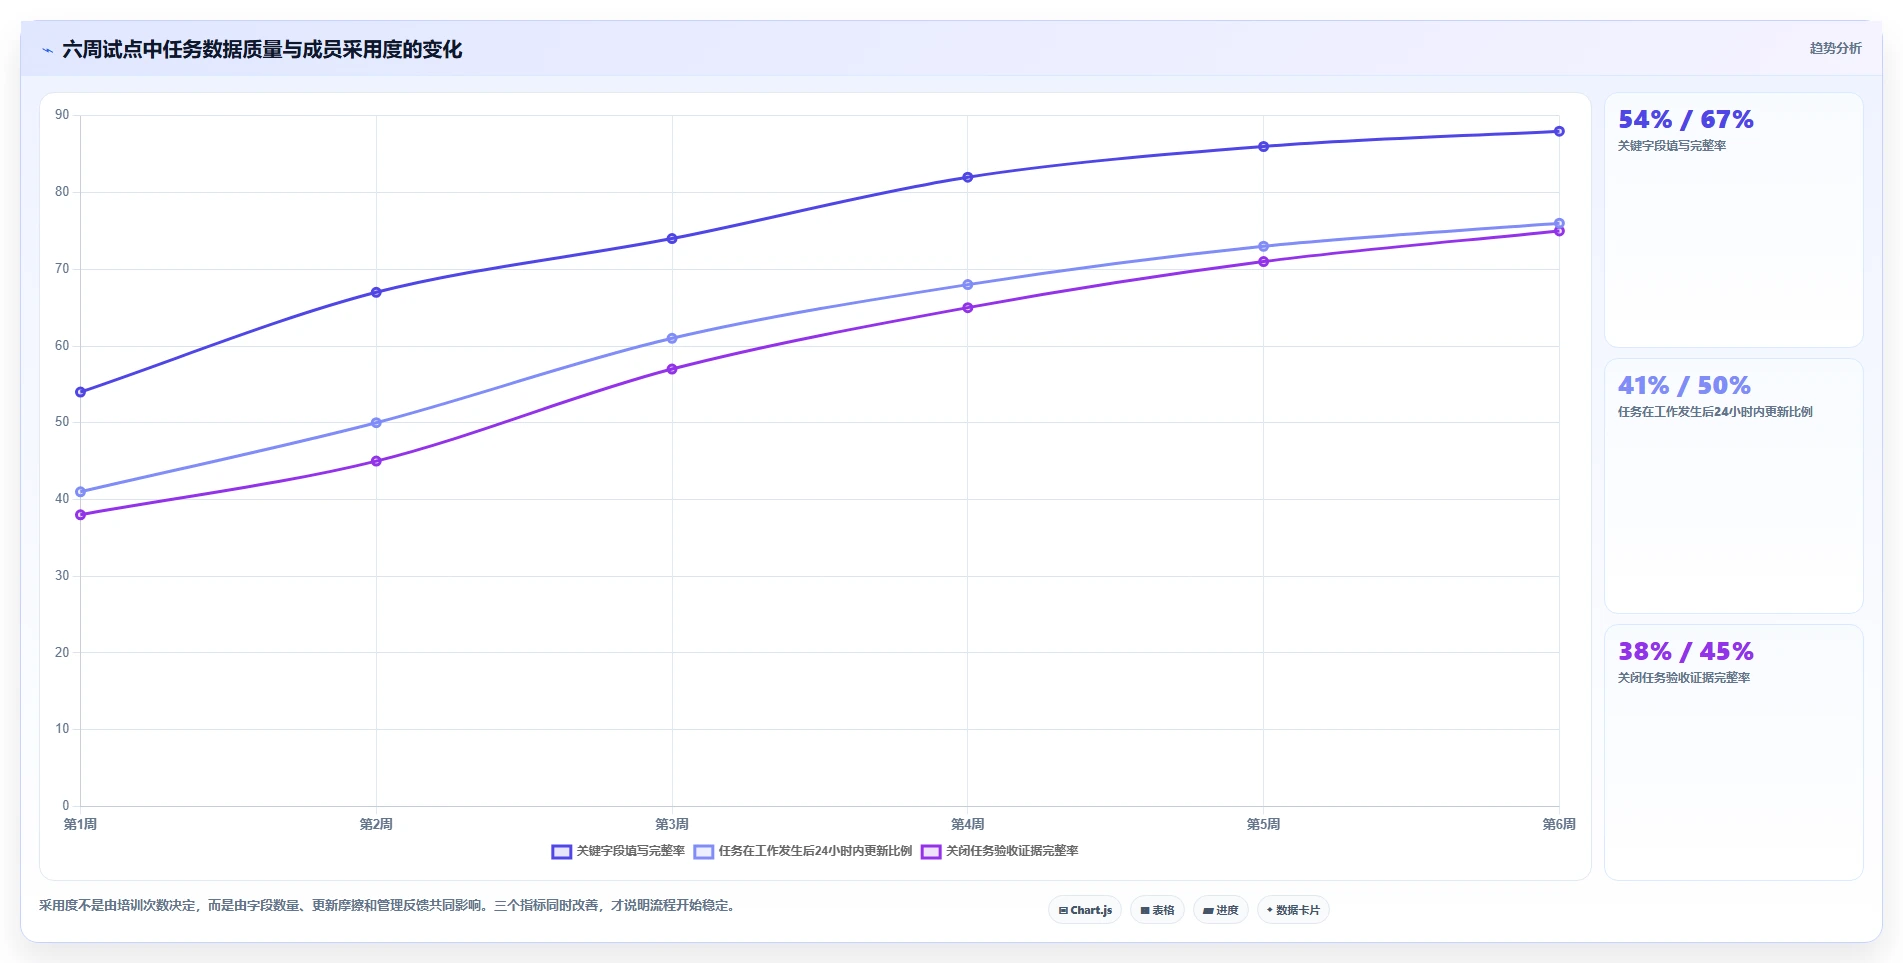
Task: Click the 第4周 x-axis label
Action: click(967, 824)
